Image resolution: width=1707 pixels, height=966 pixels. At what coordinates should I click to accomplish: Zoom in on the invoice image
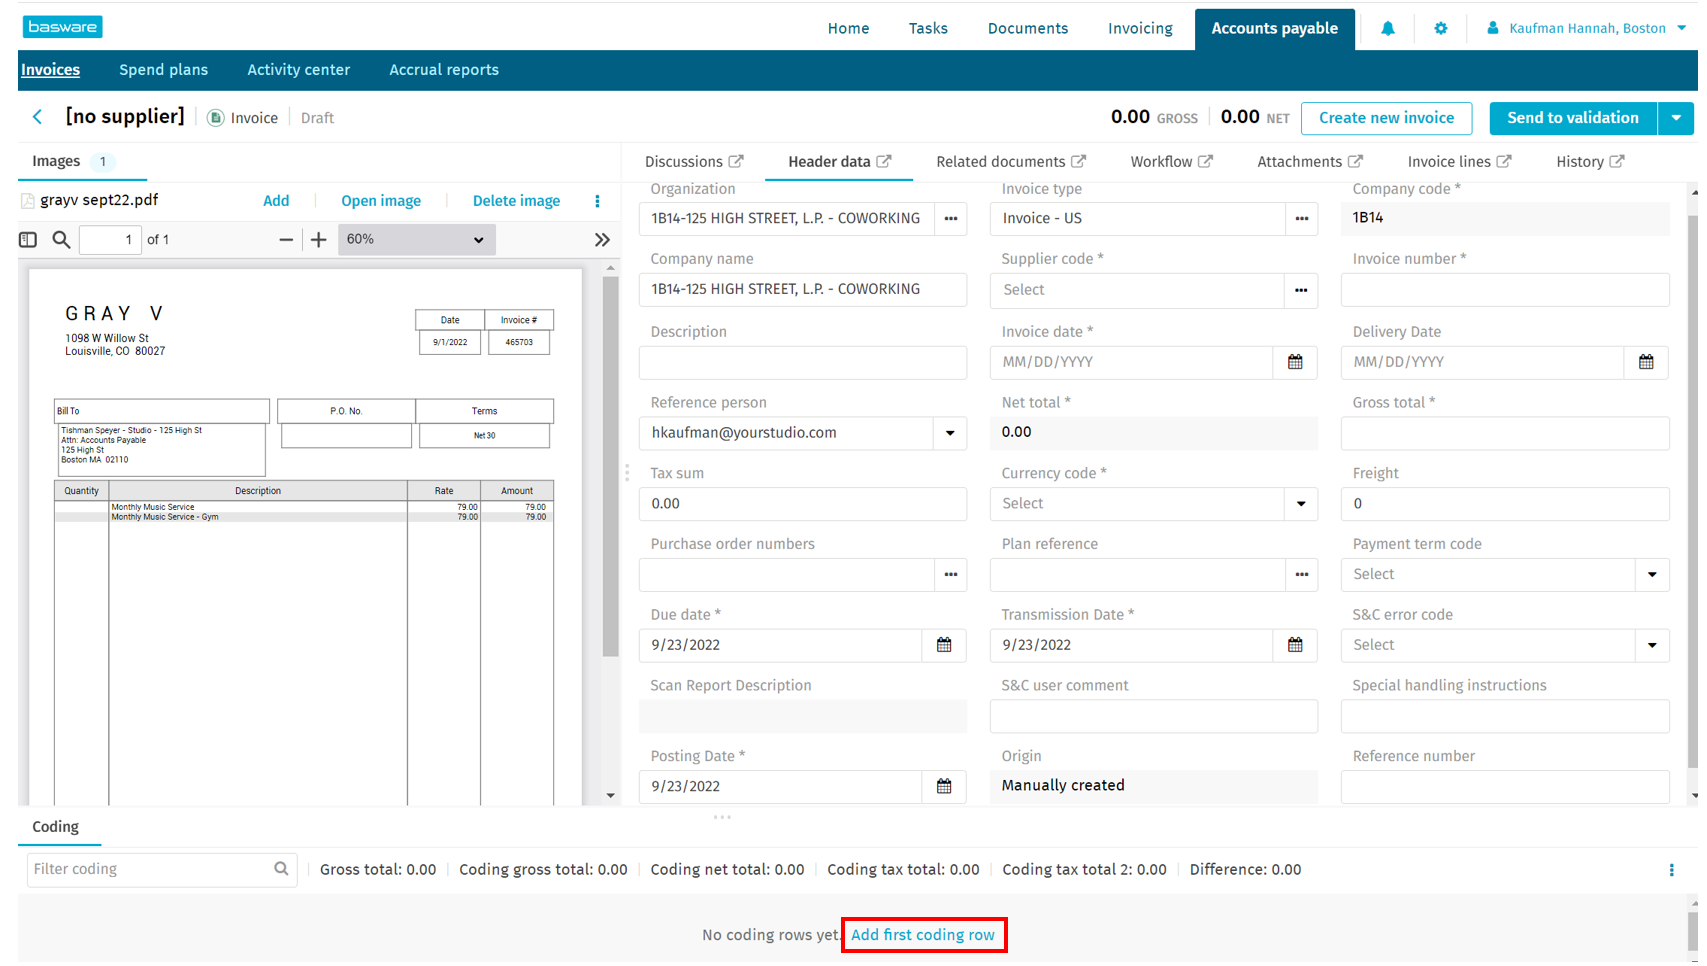point(318,240)
